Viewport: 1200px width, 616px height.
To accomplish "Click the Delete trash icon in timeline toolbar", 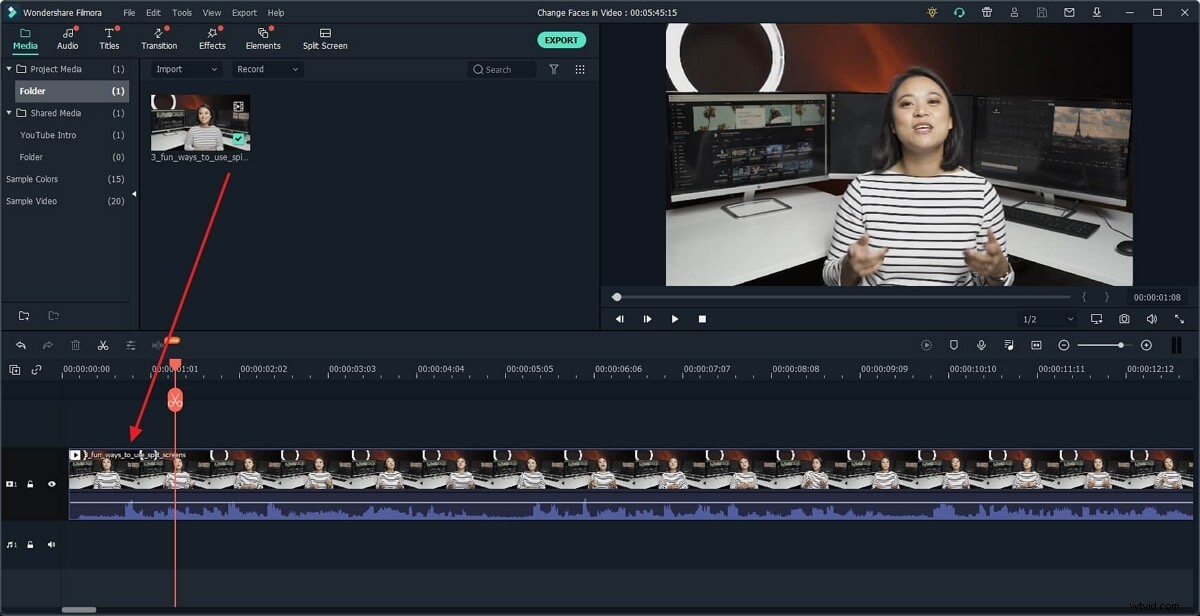I will 75,344.
